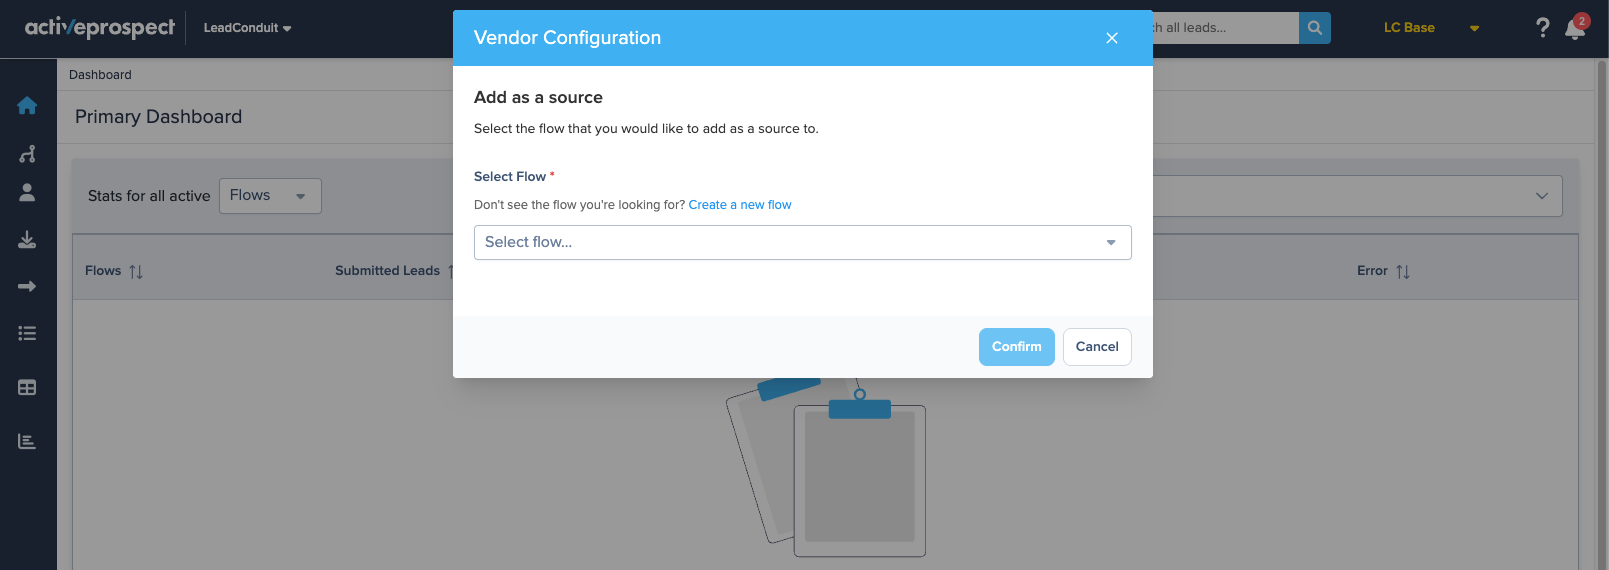Expand the Select flow dropdown
1609x570 pixels.
click(x=802, y=242)
